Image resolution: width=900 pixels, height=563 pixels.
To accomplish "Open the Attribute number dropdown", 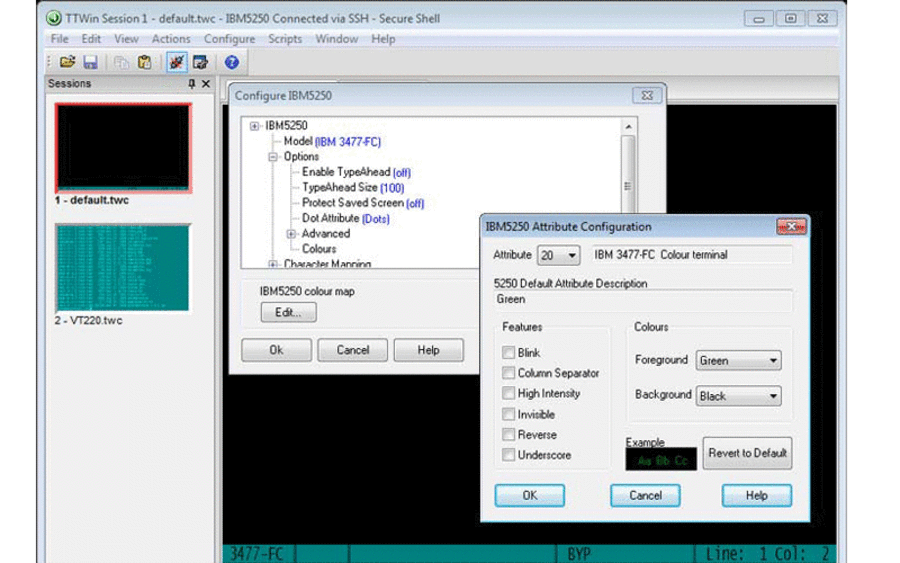I will pyautogui.click(x=558, y=255).
